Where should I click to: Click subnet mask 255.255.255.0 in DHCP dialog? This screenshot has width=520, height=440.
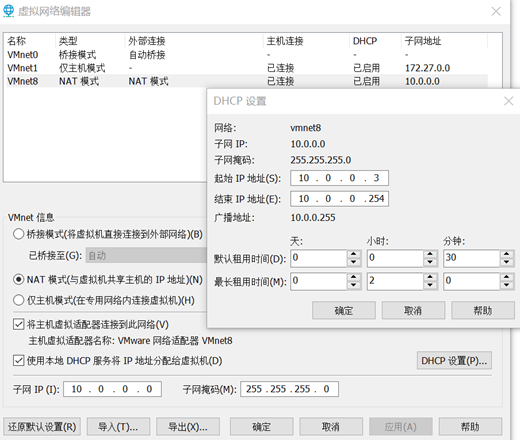(321, 160)
